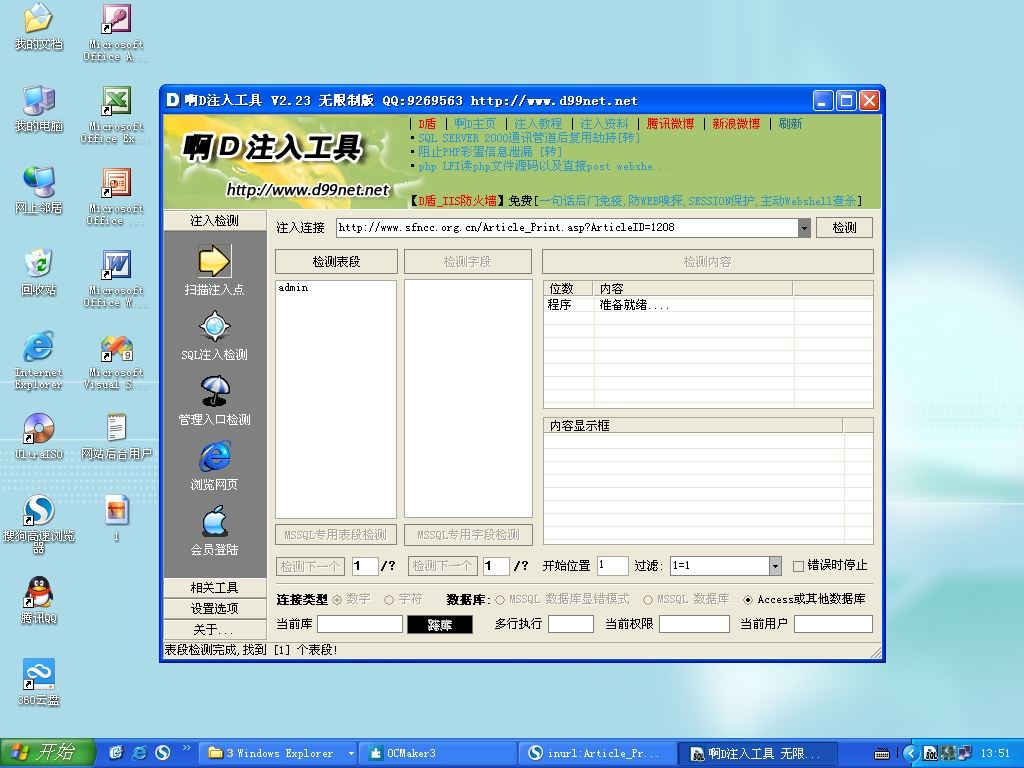The width and height of the screenshot is (1024, 768).
Task: Open the 新浪微博 header link
Action: click(736, 123)
